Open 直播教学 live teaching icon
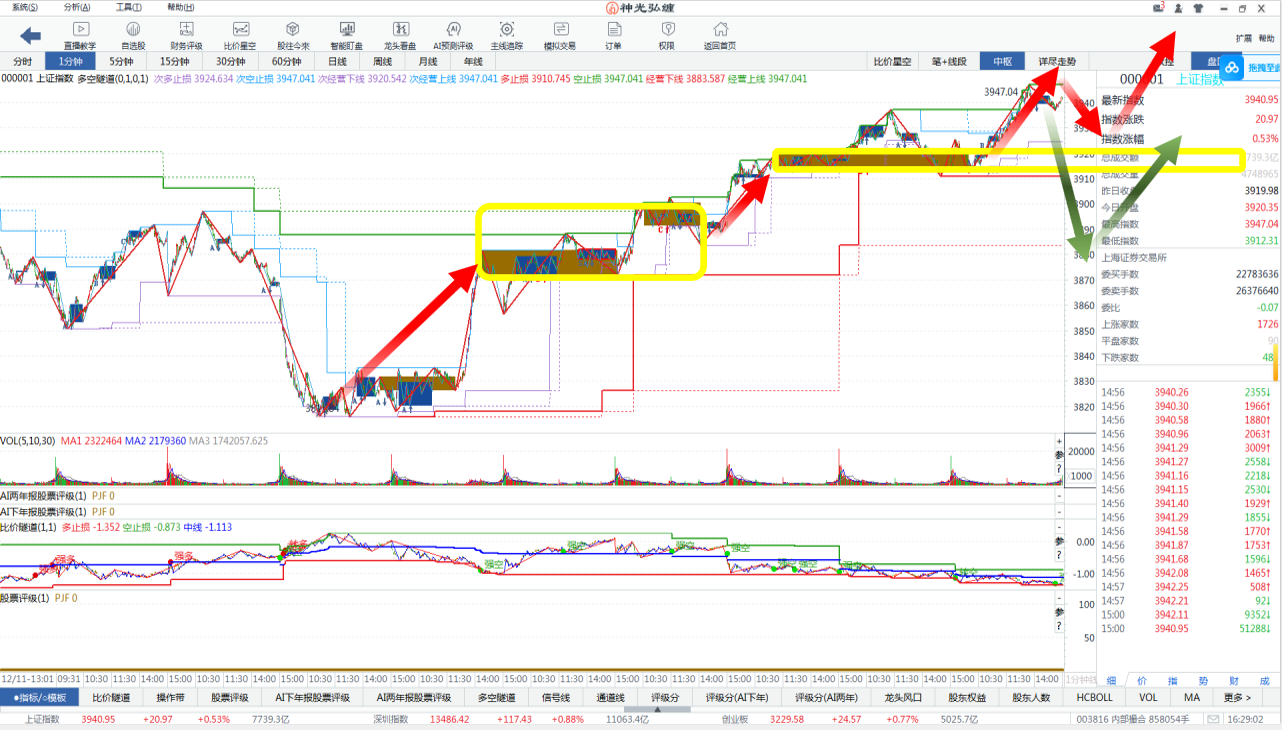Image resolution: width=1282 pixels, height=730 pixels. click(80, 35)
